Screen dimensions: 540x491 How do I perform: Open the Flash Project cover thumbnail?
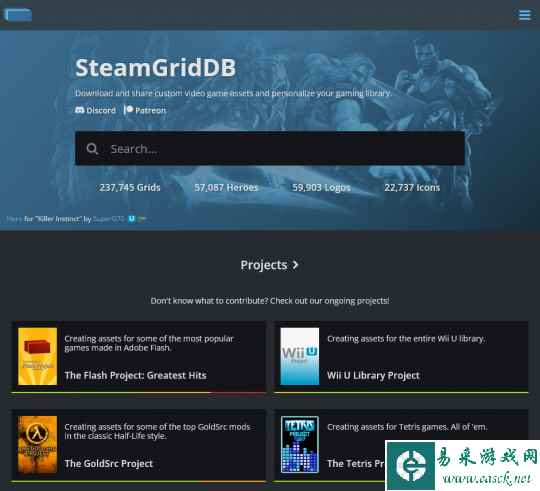click(x=38, y=356)
